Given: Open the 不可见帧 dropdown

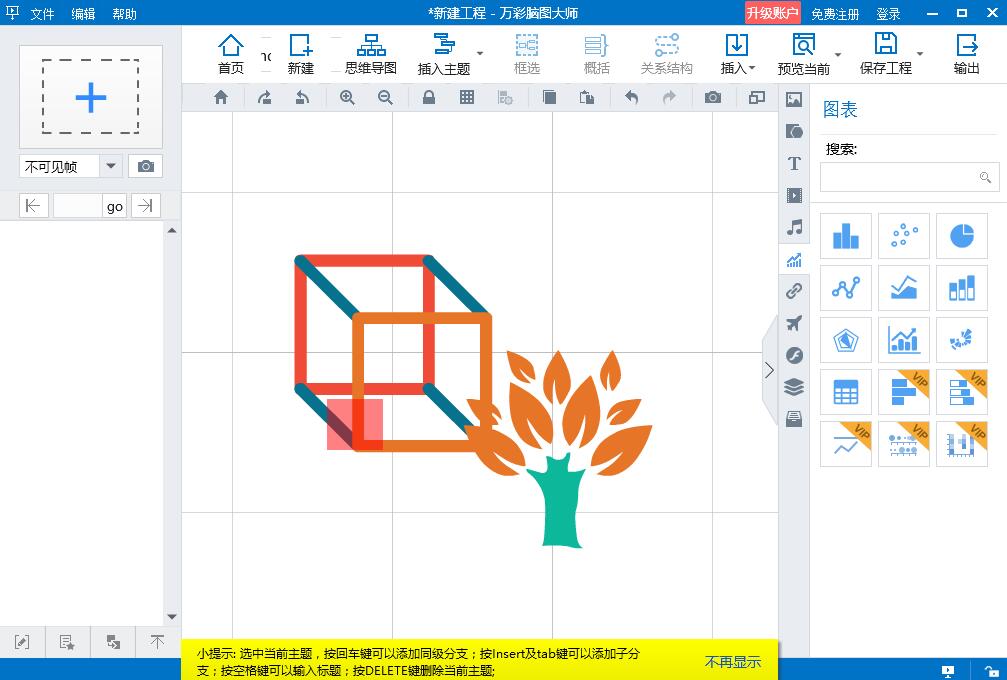Looking at the screenshot, I should click(111, 166).
